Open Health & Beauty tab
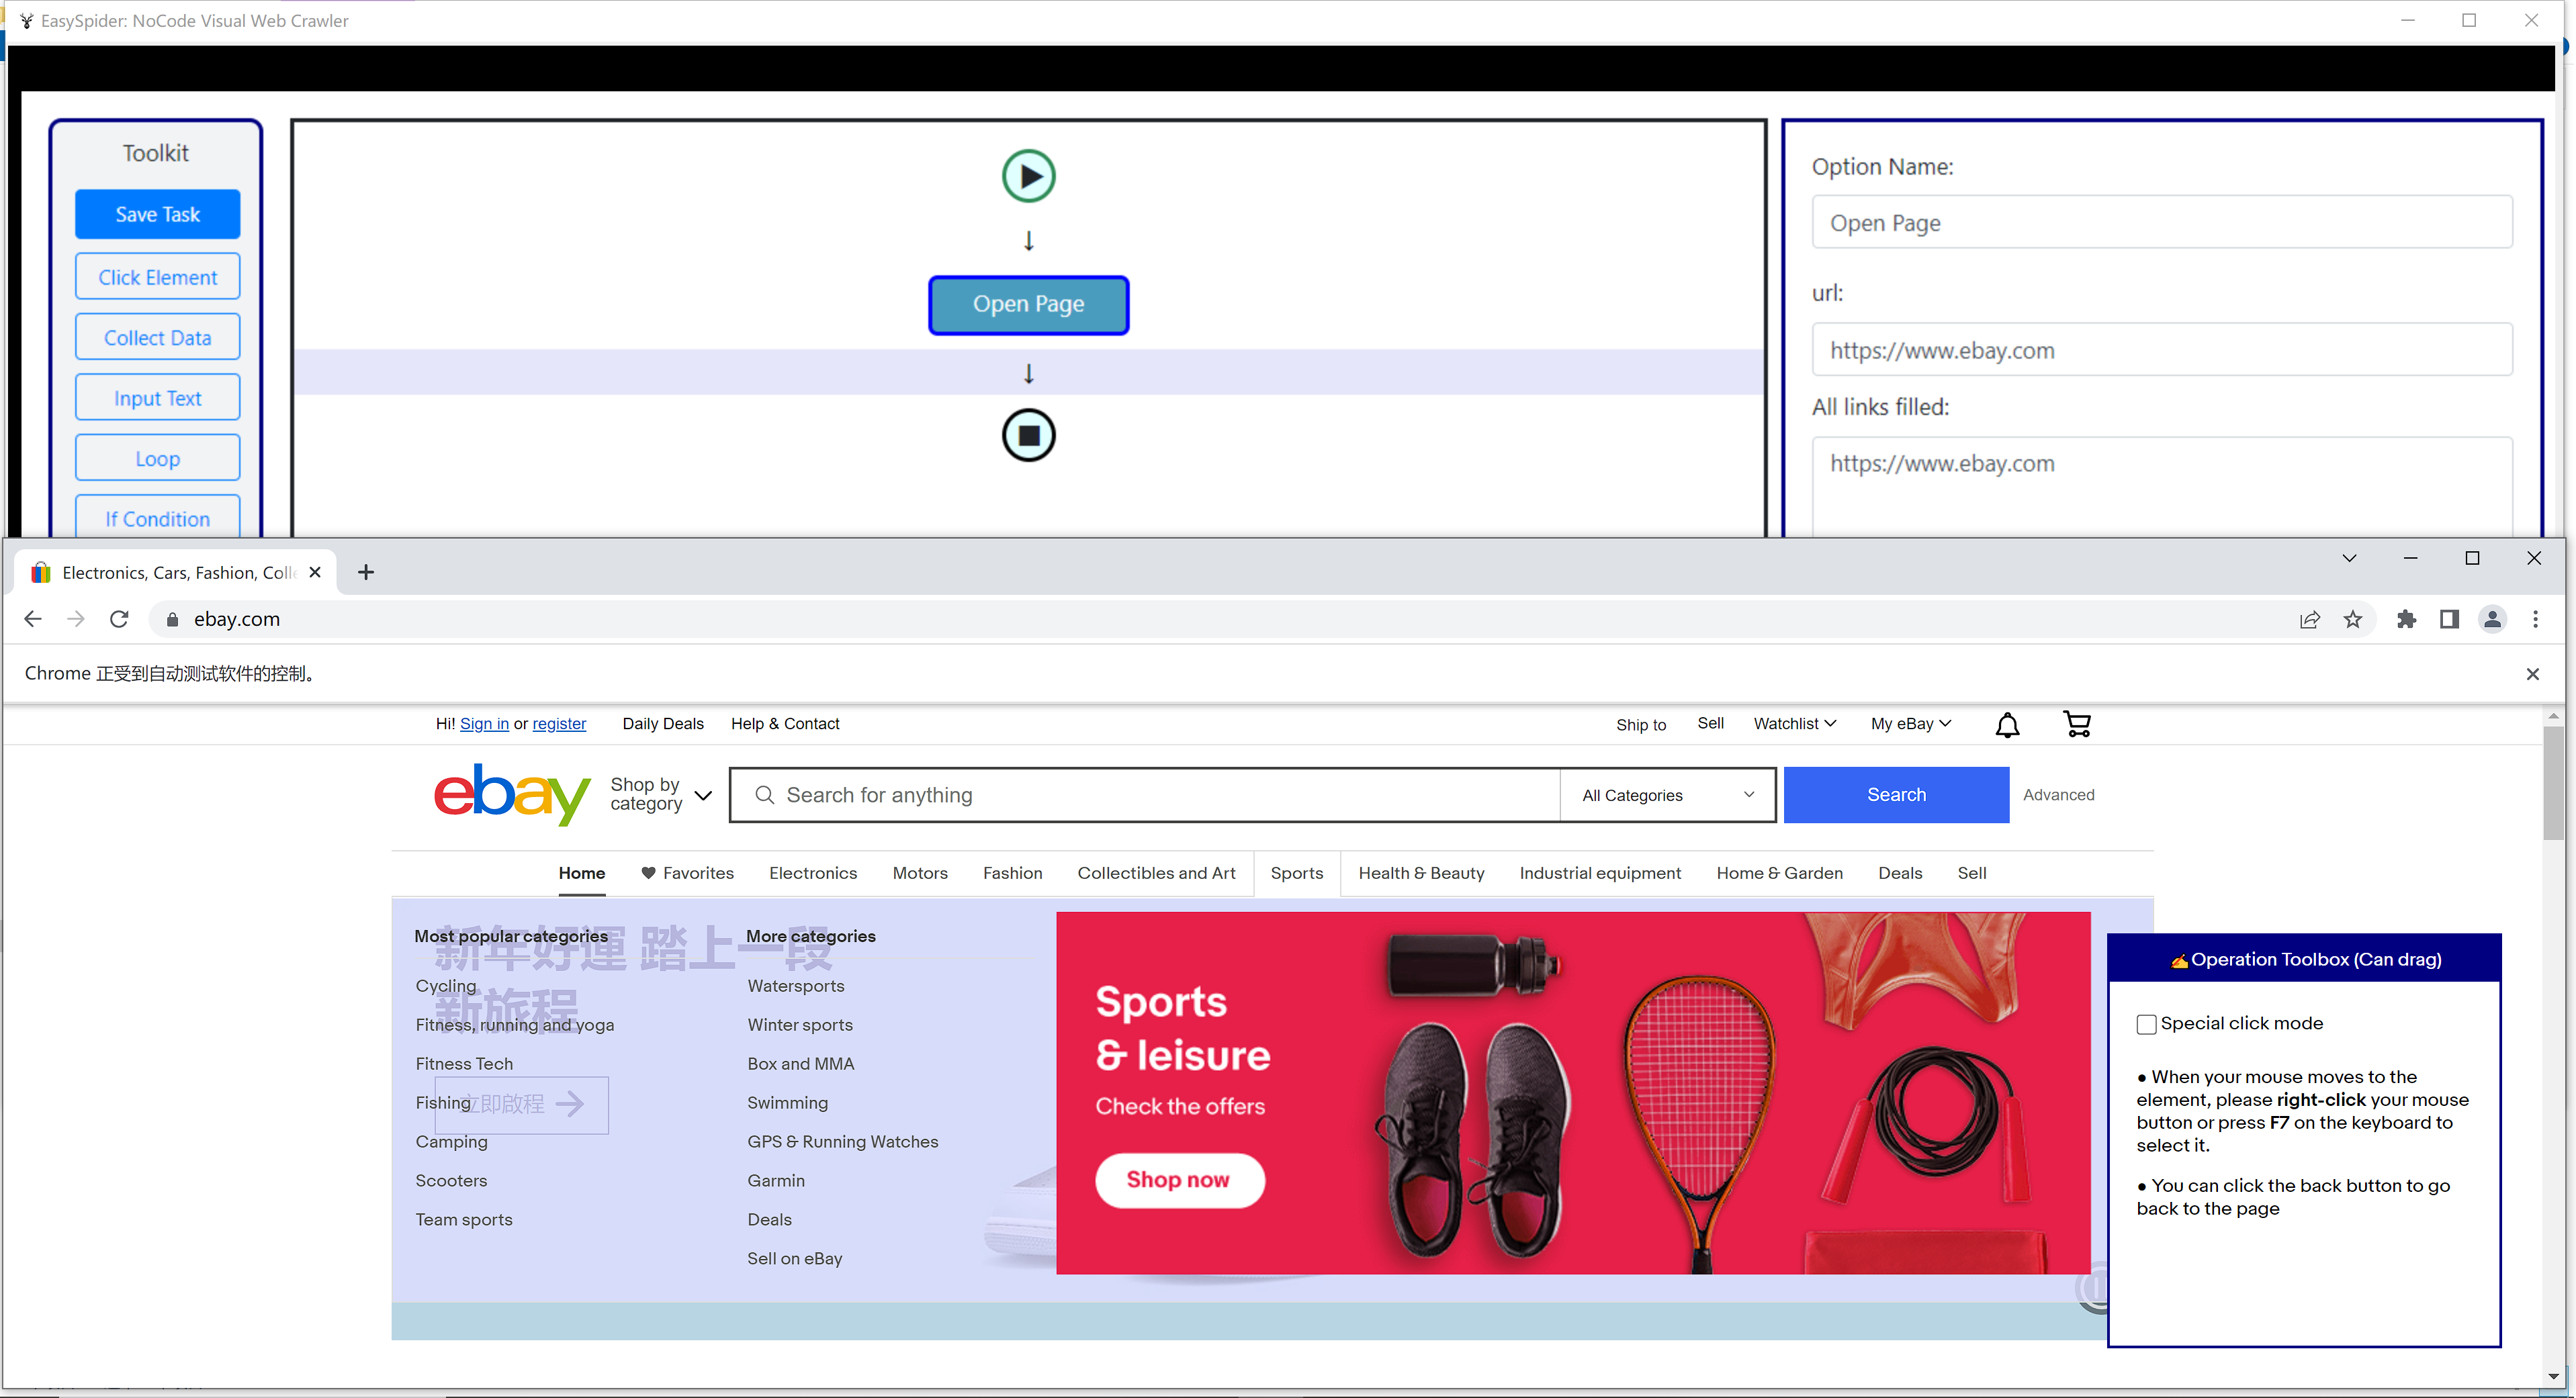 (1421, 873)
